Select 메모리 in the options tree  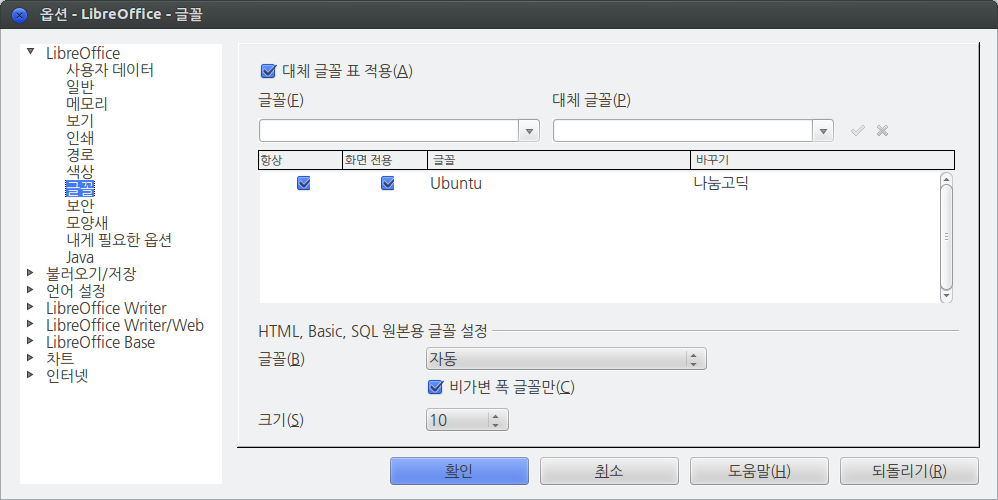click(x=87, y=104)
